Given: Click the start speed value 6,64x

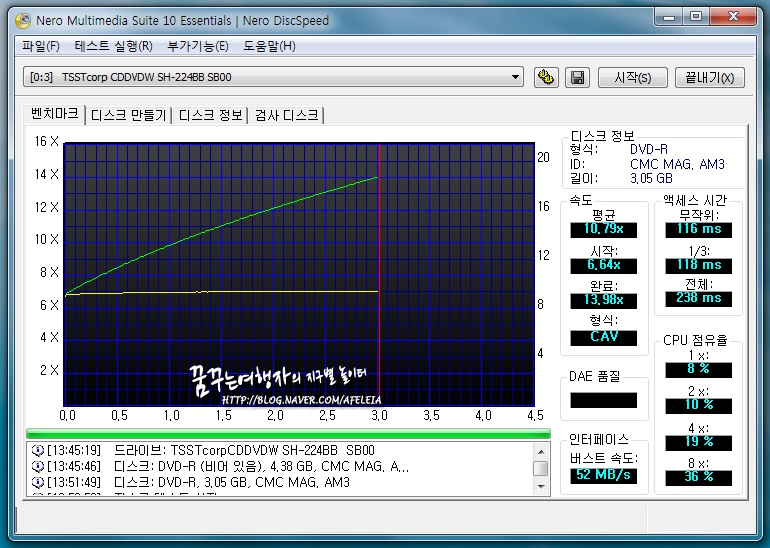Looking at the screenshot, I should [604, 266].
